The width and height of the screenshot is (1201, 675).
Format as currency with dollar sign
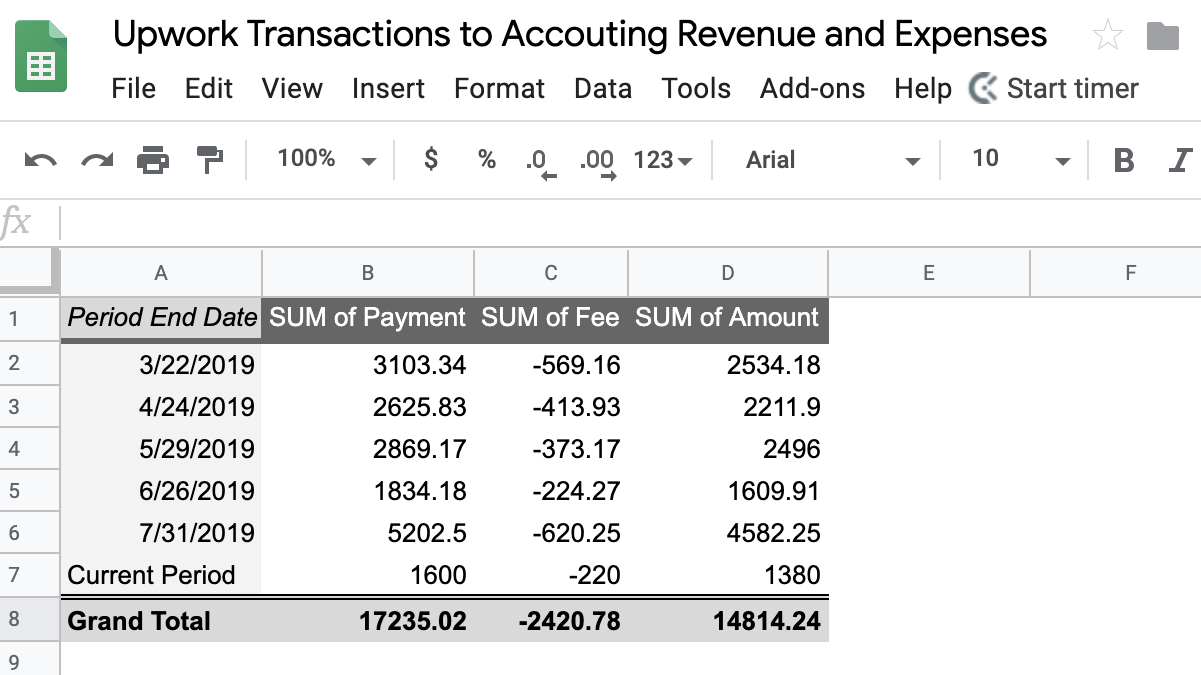431,158
